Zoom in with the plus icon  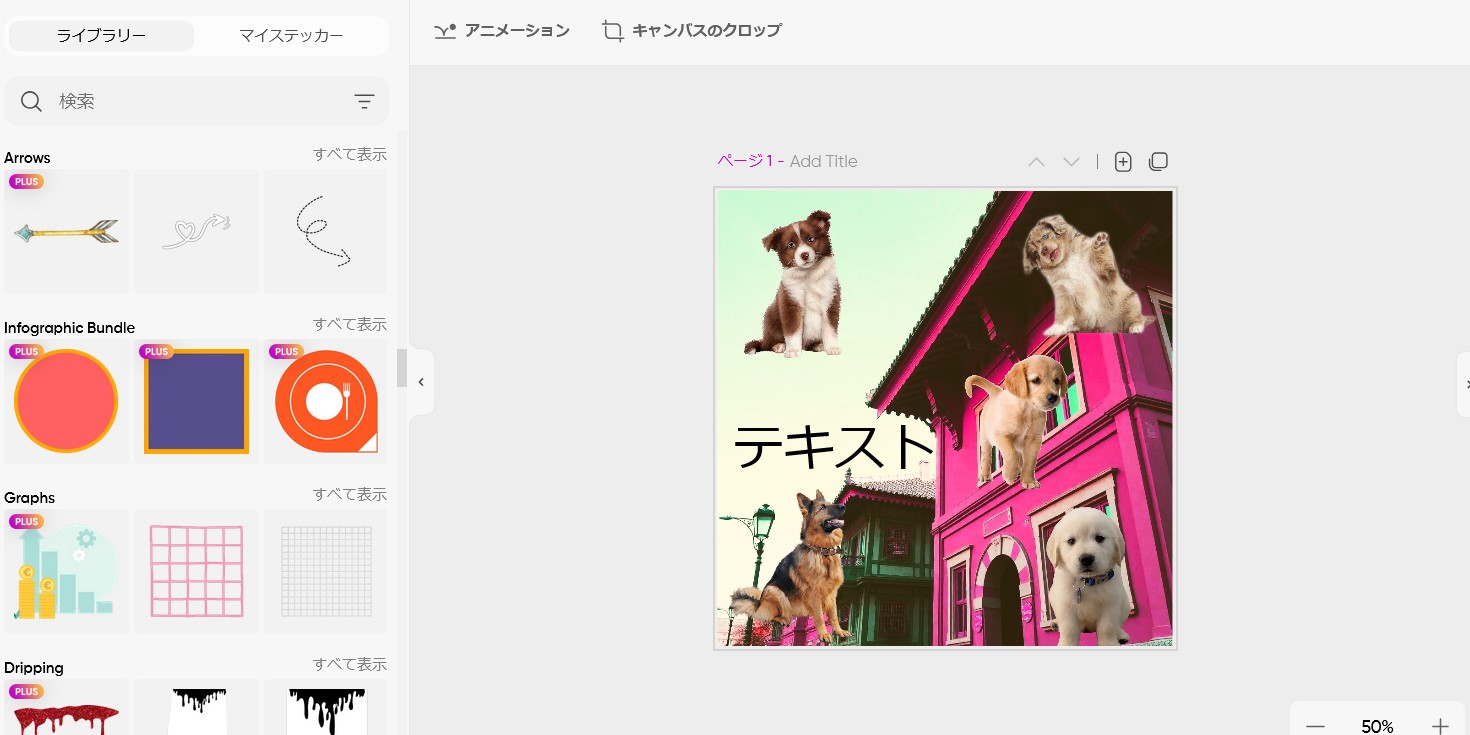[1440, 726]
